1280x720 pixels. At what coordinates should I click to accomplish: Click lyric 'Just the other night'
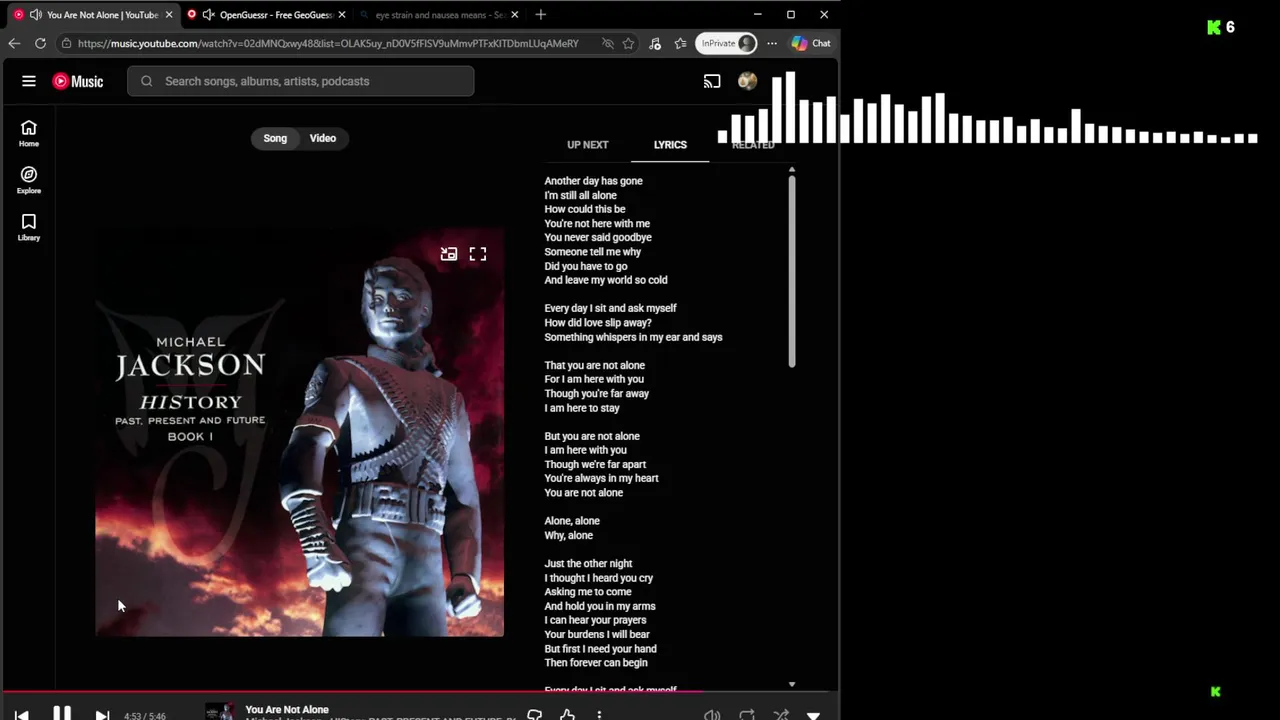pyautogui.click(x=588, y=564)
